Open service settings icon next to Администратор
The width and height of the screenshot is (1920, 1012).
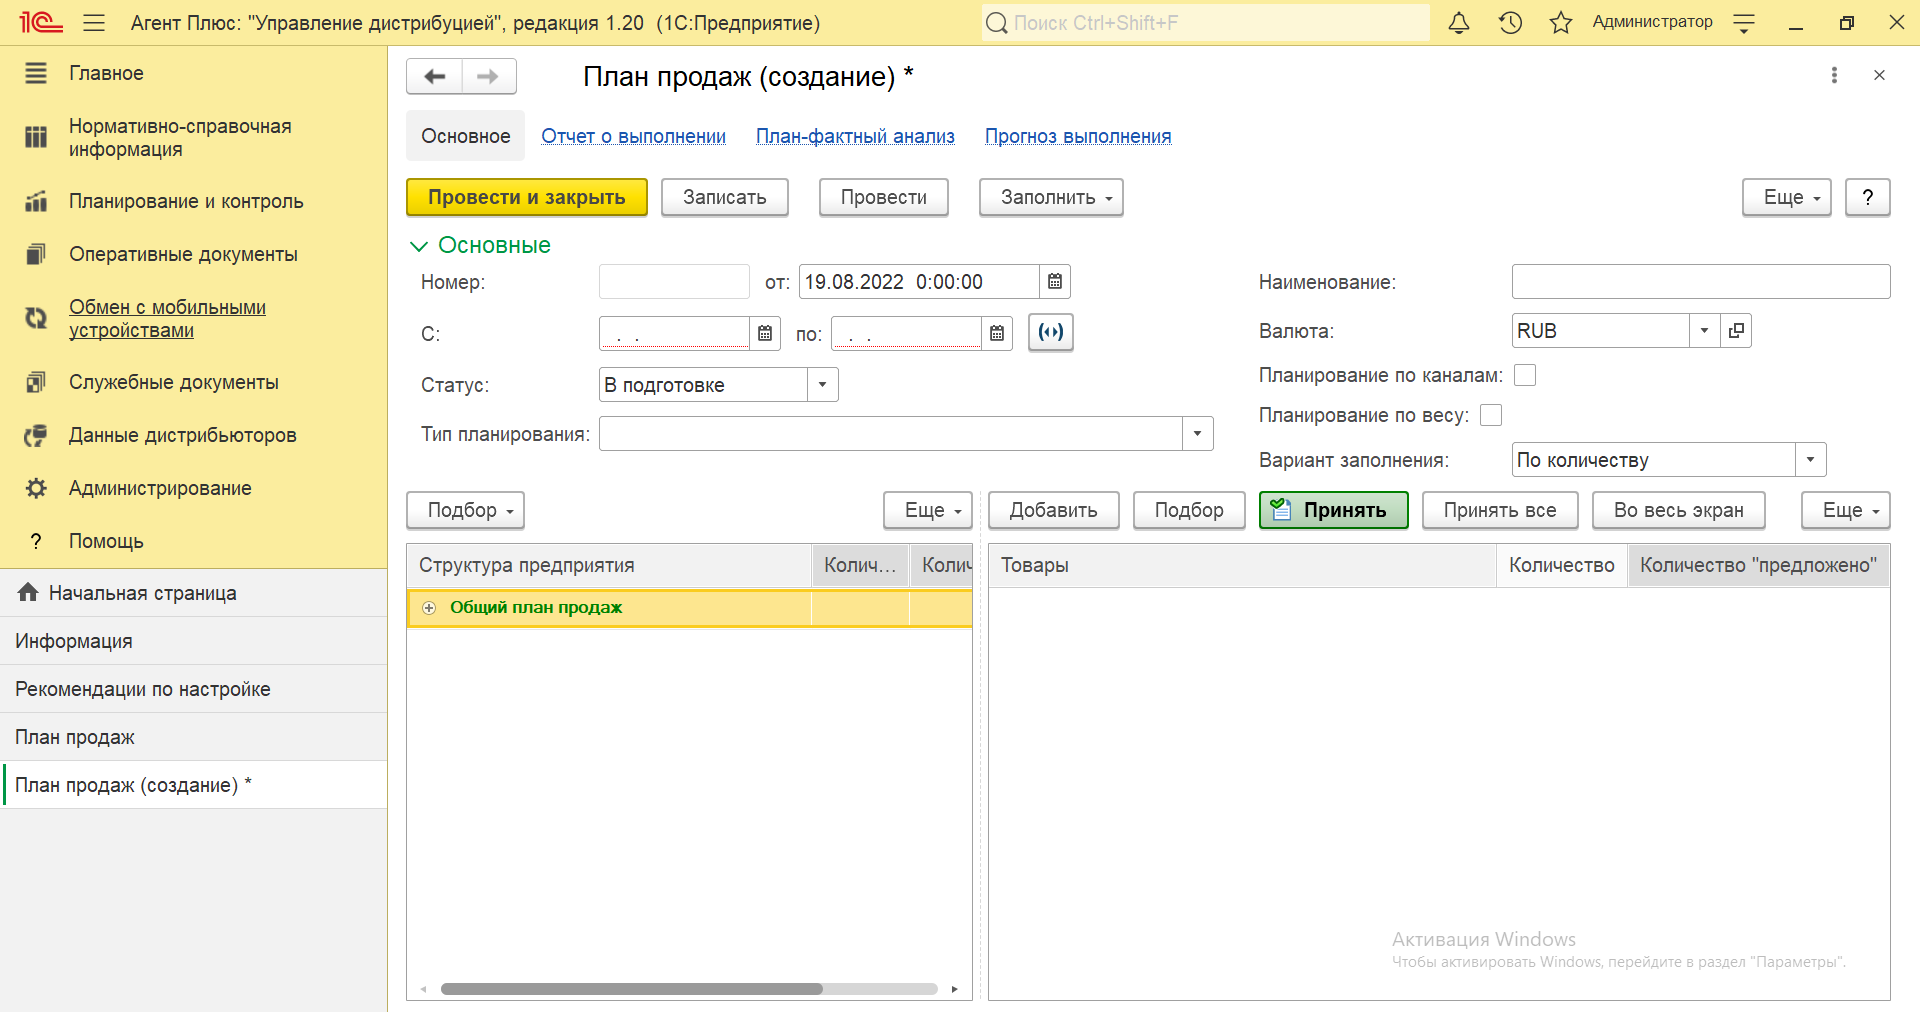pyautogui.click(x=1744, y=23)
